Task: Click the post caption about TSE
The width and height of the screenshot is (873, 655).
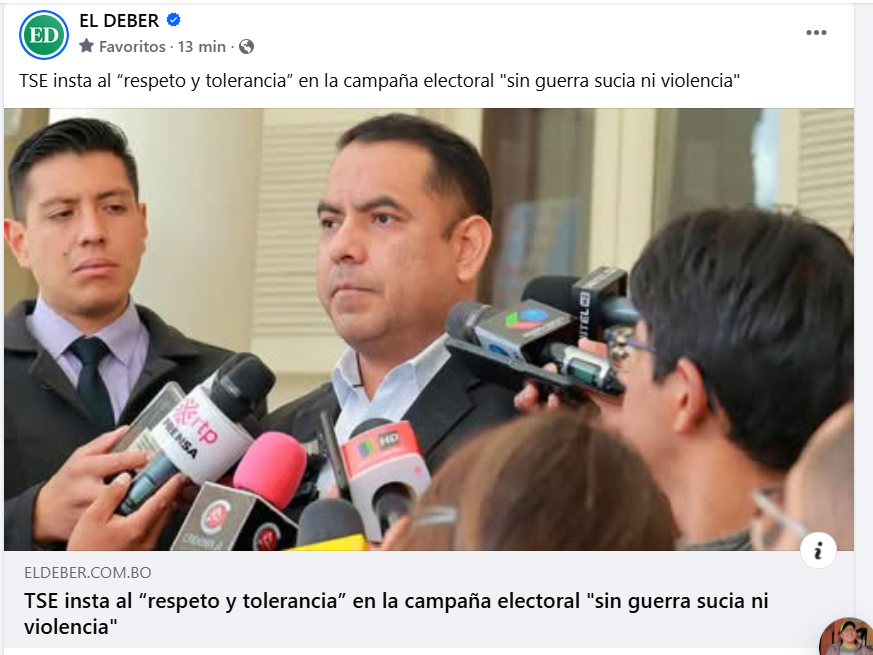Action: pyautogui.click(x=380, y=81)
